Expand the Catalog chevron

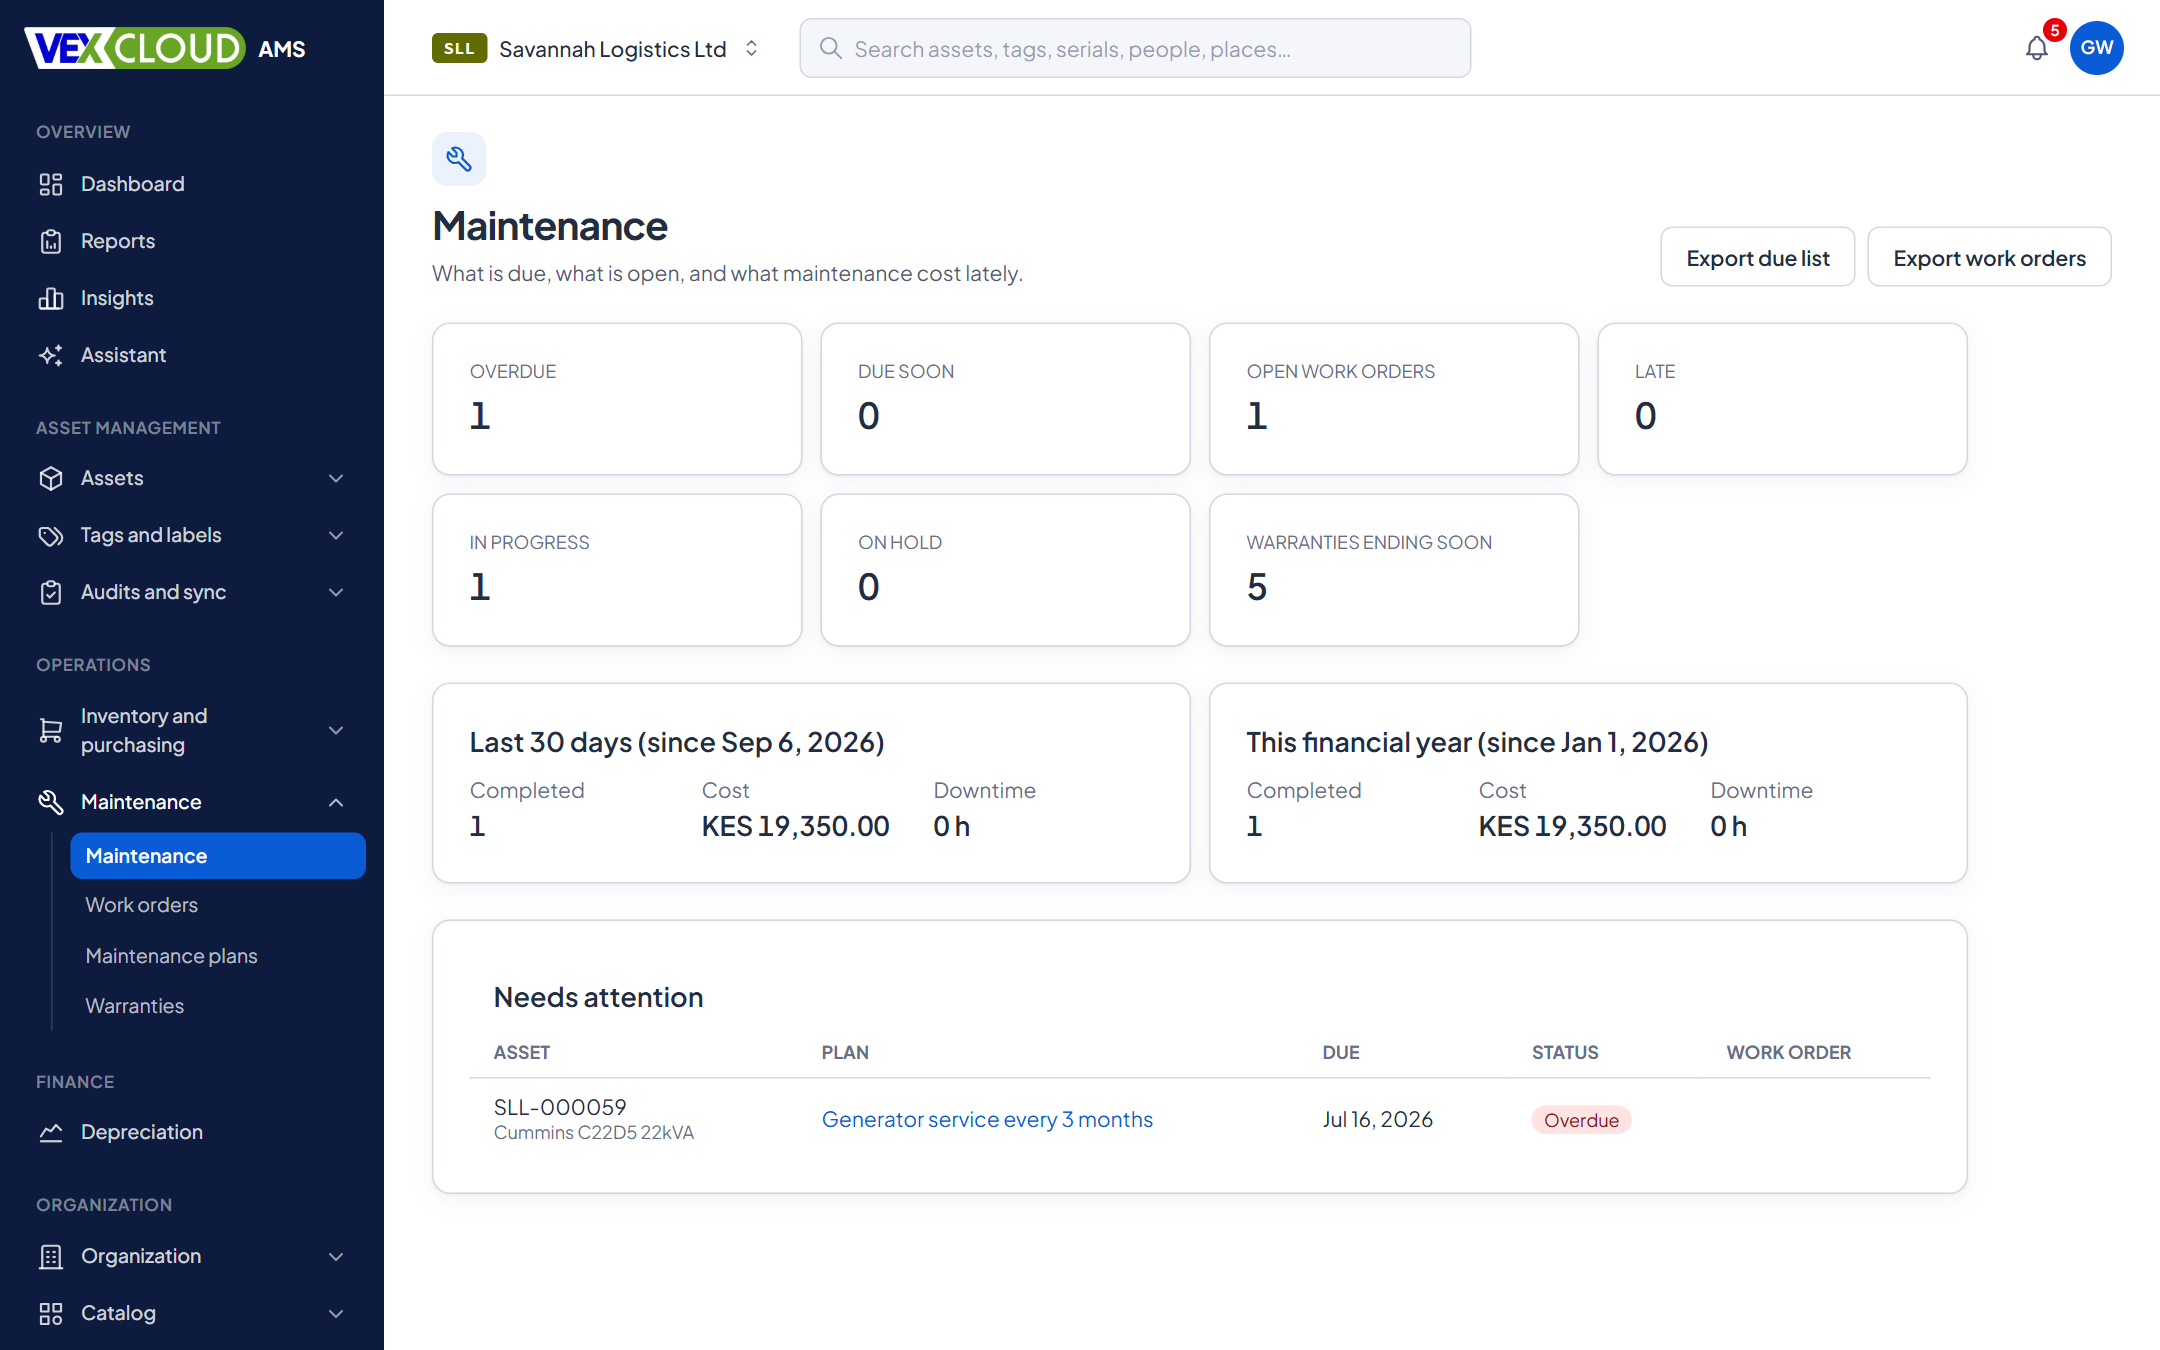tap(336, 1313)
